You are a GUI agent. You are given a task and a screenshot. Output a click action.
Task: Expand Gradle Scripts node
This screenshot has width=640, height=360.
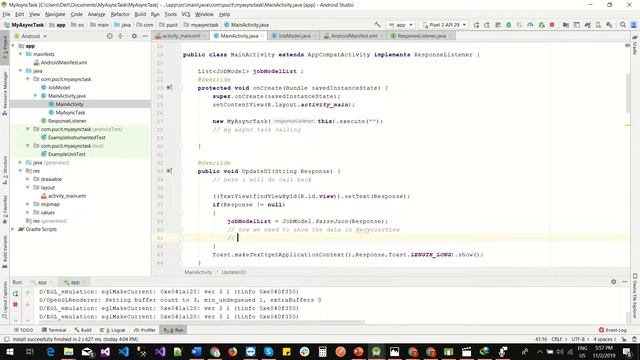point(13,229)
